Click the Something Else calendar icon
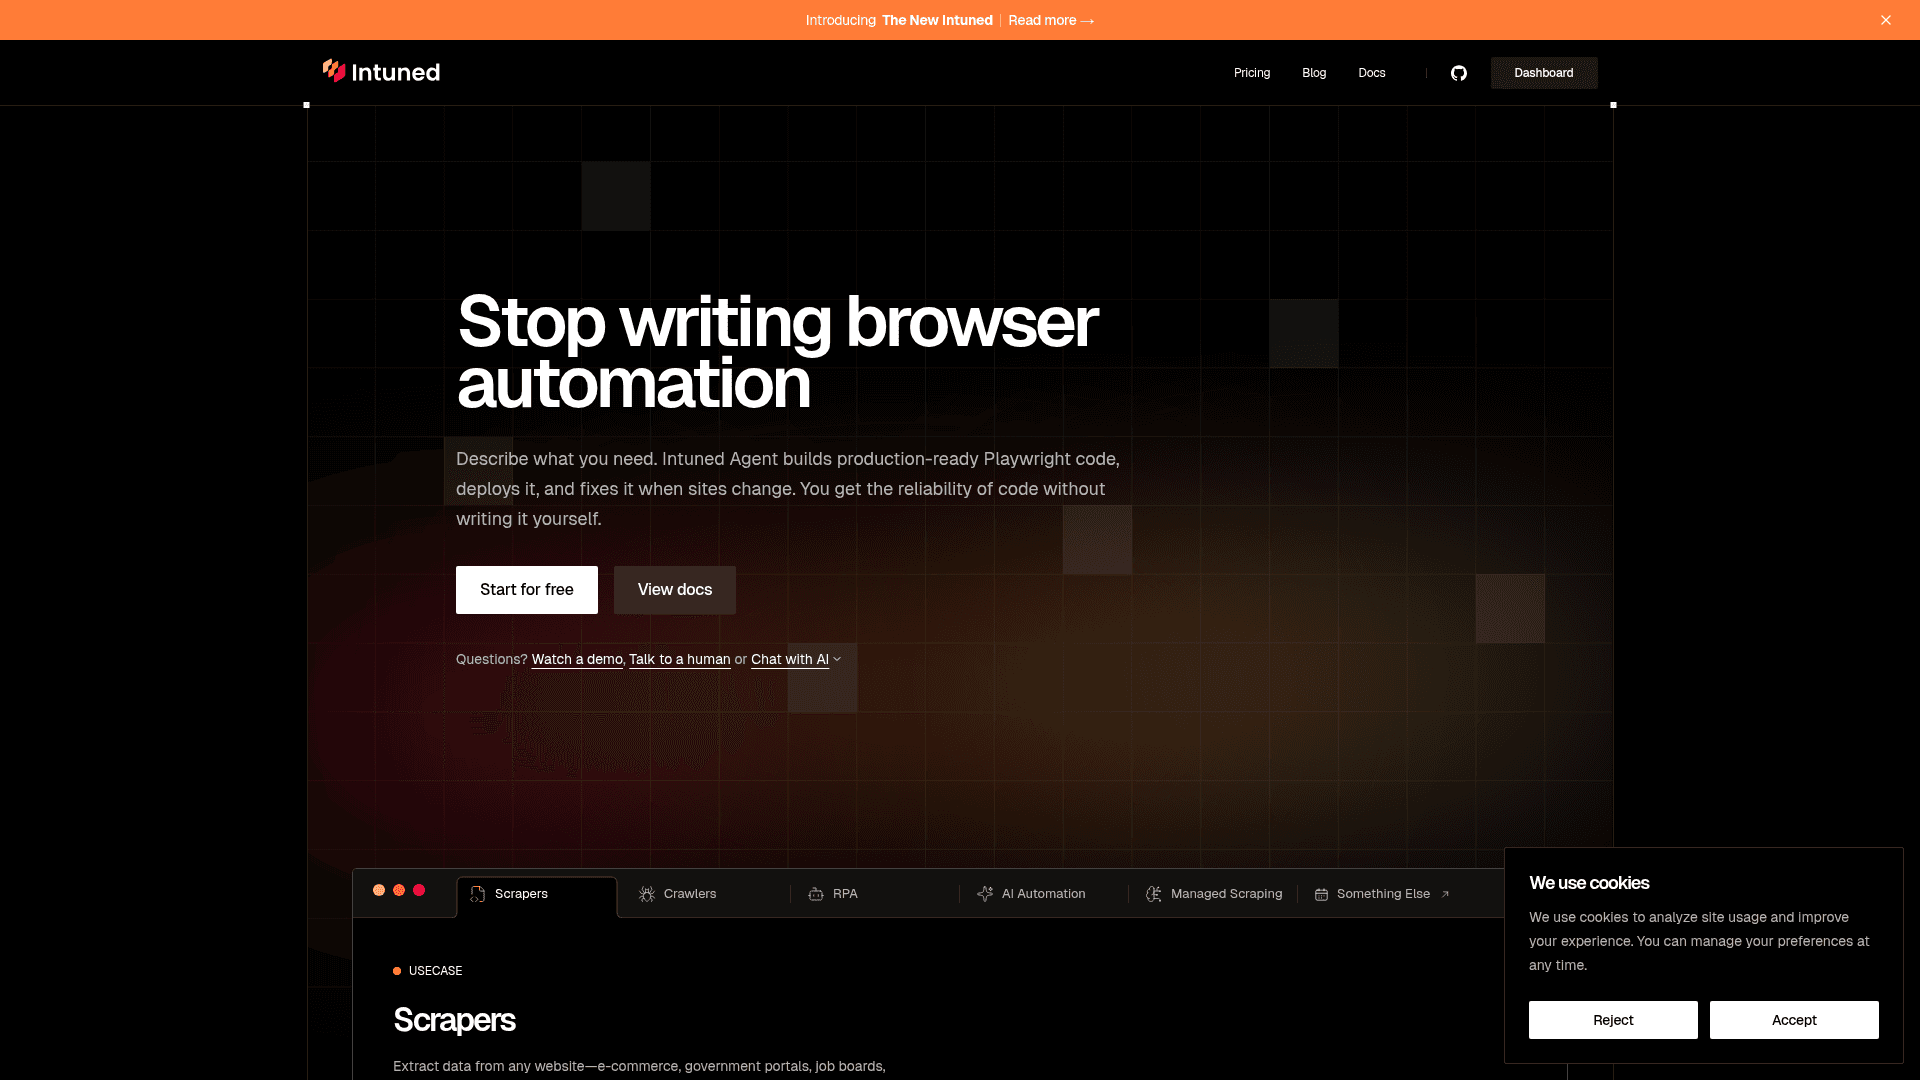Screen dimensions: 1920x1080 click(1321, 894)
